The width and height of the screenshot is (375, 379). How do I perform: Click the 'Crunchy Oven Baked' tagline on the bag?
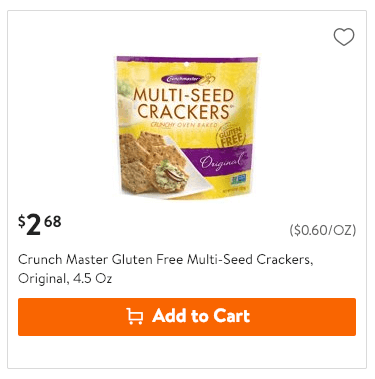tap(184, 125)
